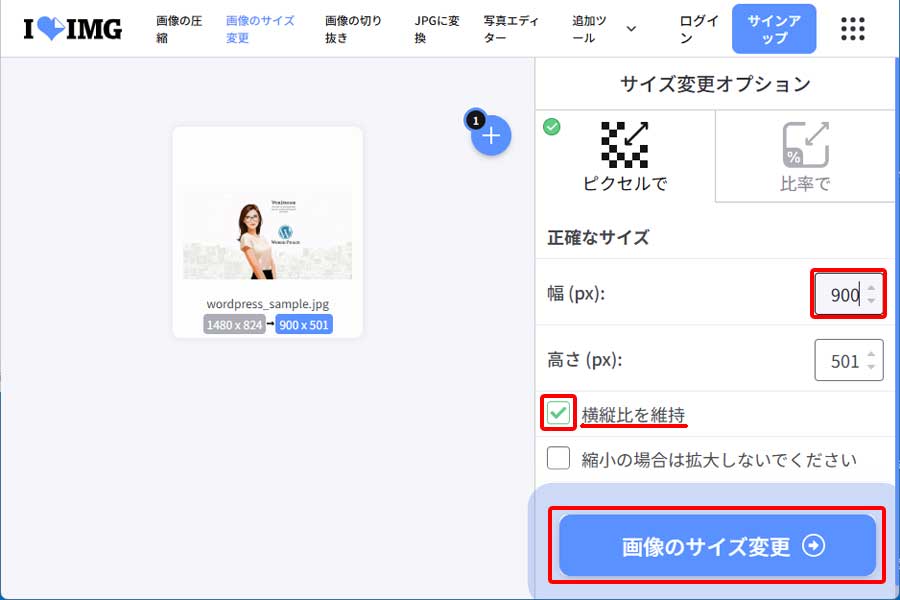Viewport: 900px width, 600px height.
Task: Select the ピクセルで resize mode icon
Action: (625, 155)
